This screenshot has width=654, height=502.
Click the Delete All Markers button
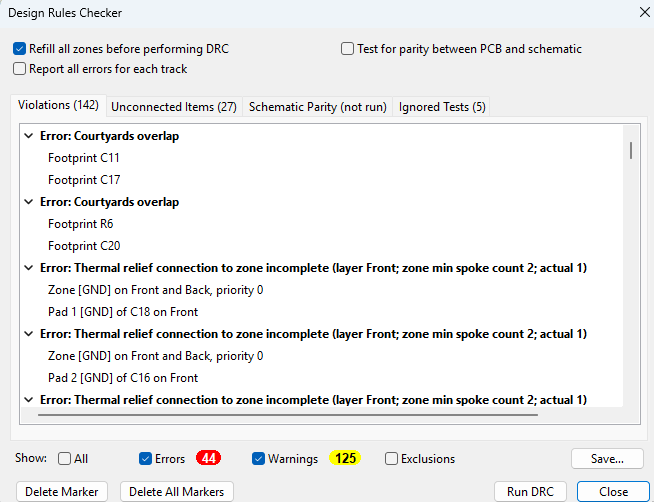point(177,491)
